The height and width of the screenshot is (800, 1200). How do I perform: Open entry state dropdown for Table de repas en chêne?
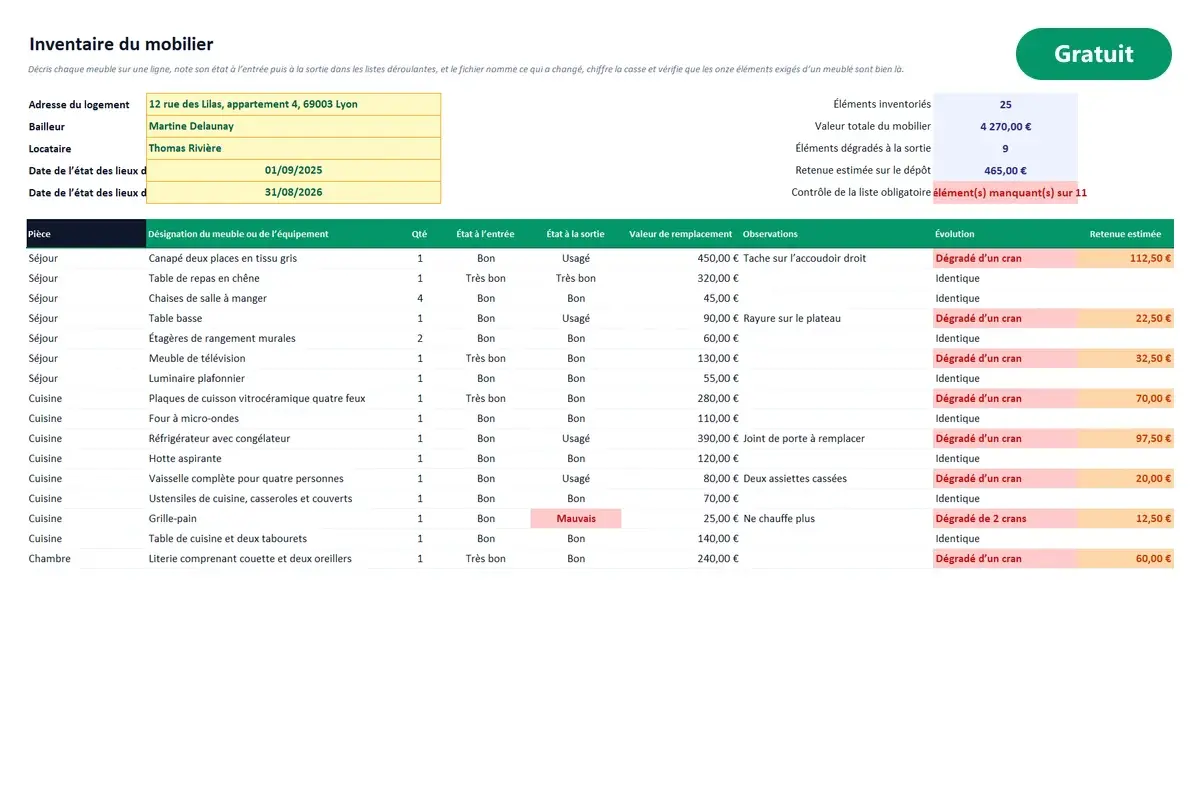pyautogui.click(x=486, y=278)
